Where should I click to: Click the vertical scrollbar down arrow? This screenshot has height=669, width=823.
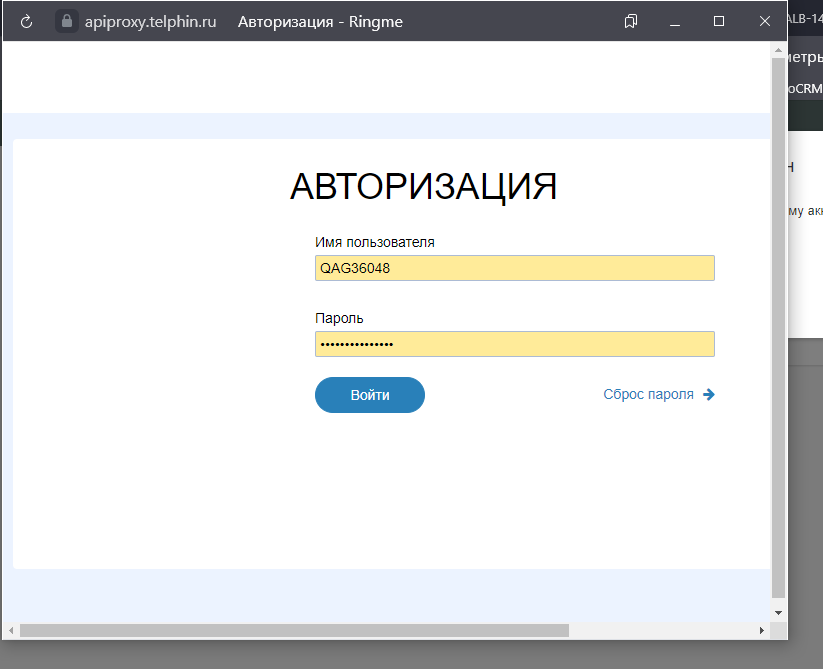(x=779, y=612)
